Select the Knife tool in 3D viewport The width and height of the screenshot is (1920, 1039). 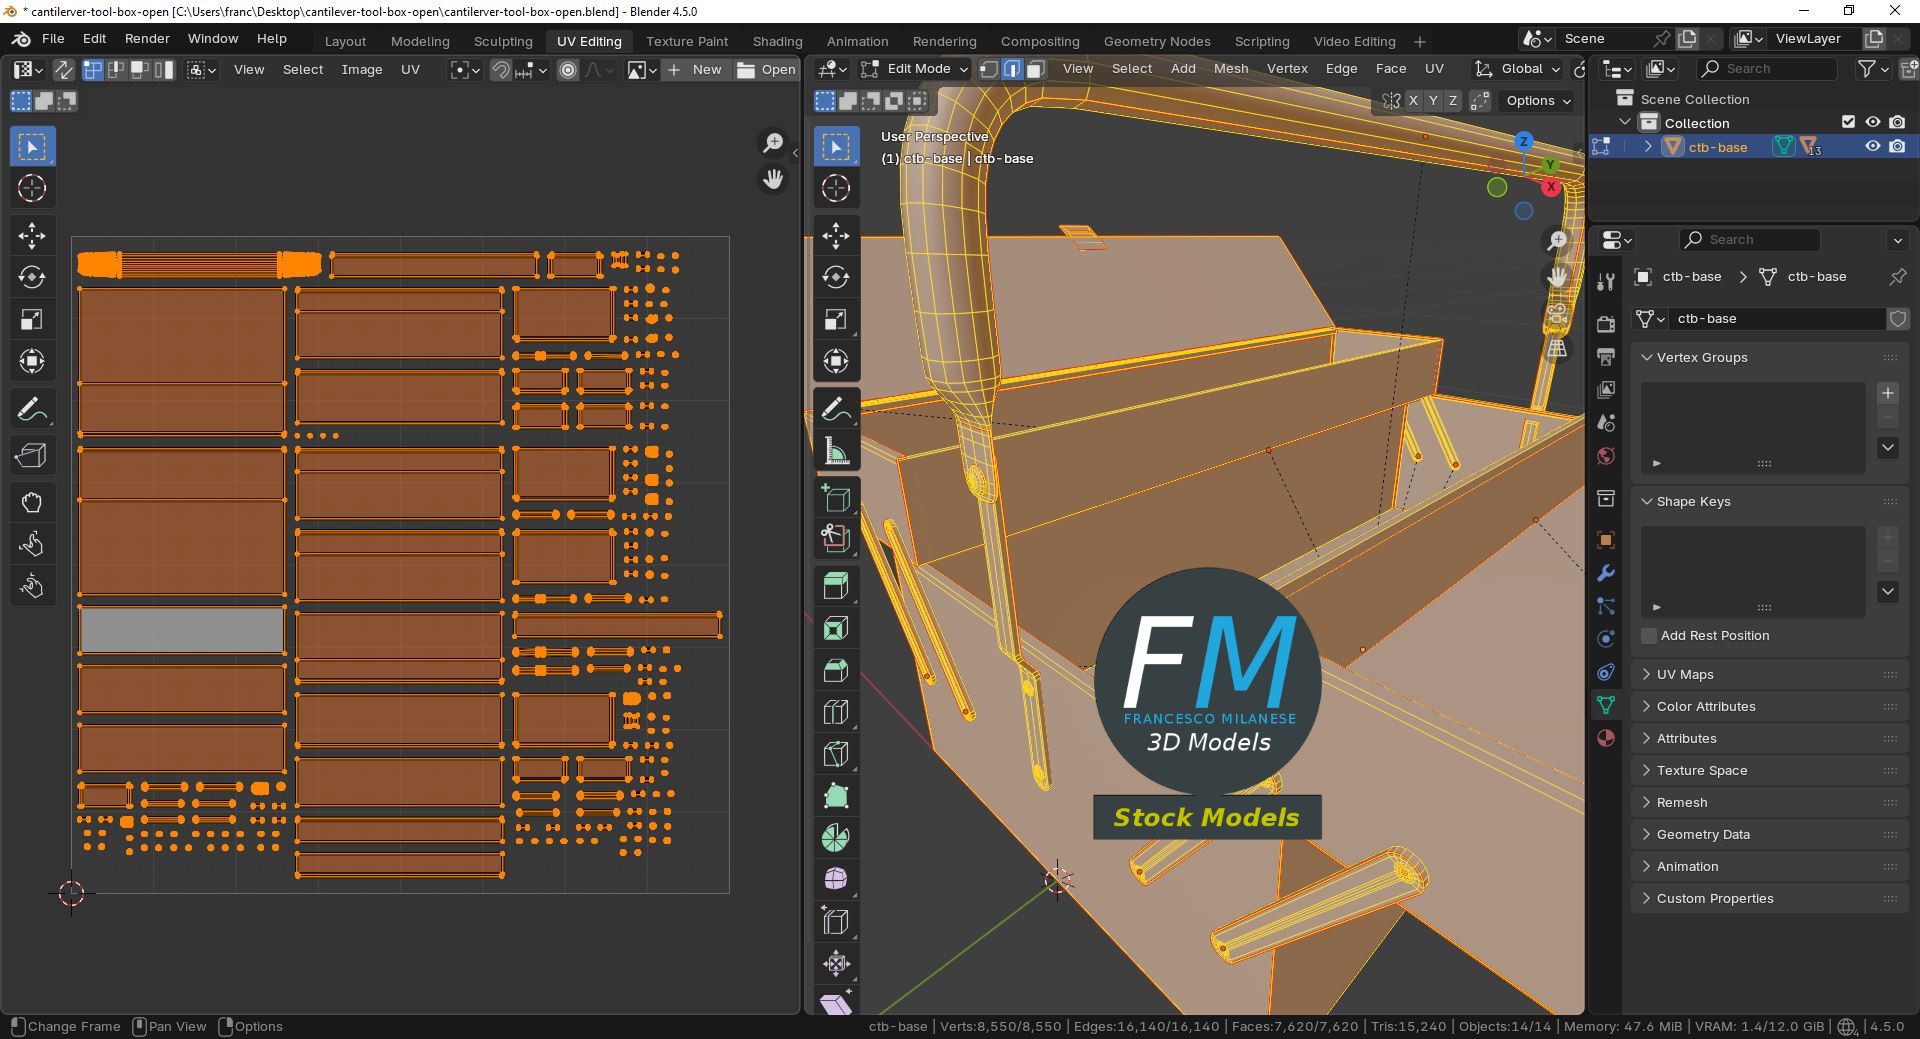click(836, 754)
